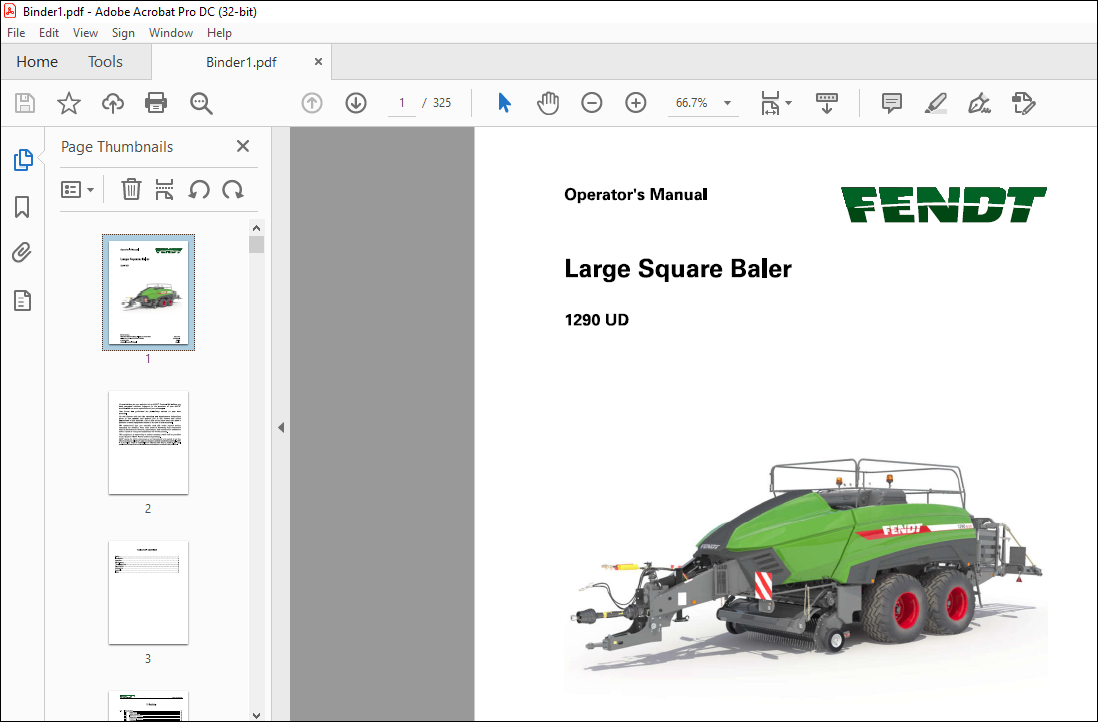Open the Sign menu
This screenshot has height=722, width=1098.
123,33
